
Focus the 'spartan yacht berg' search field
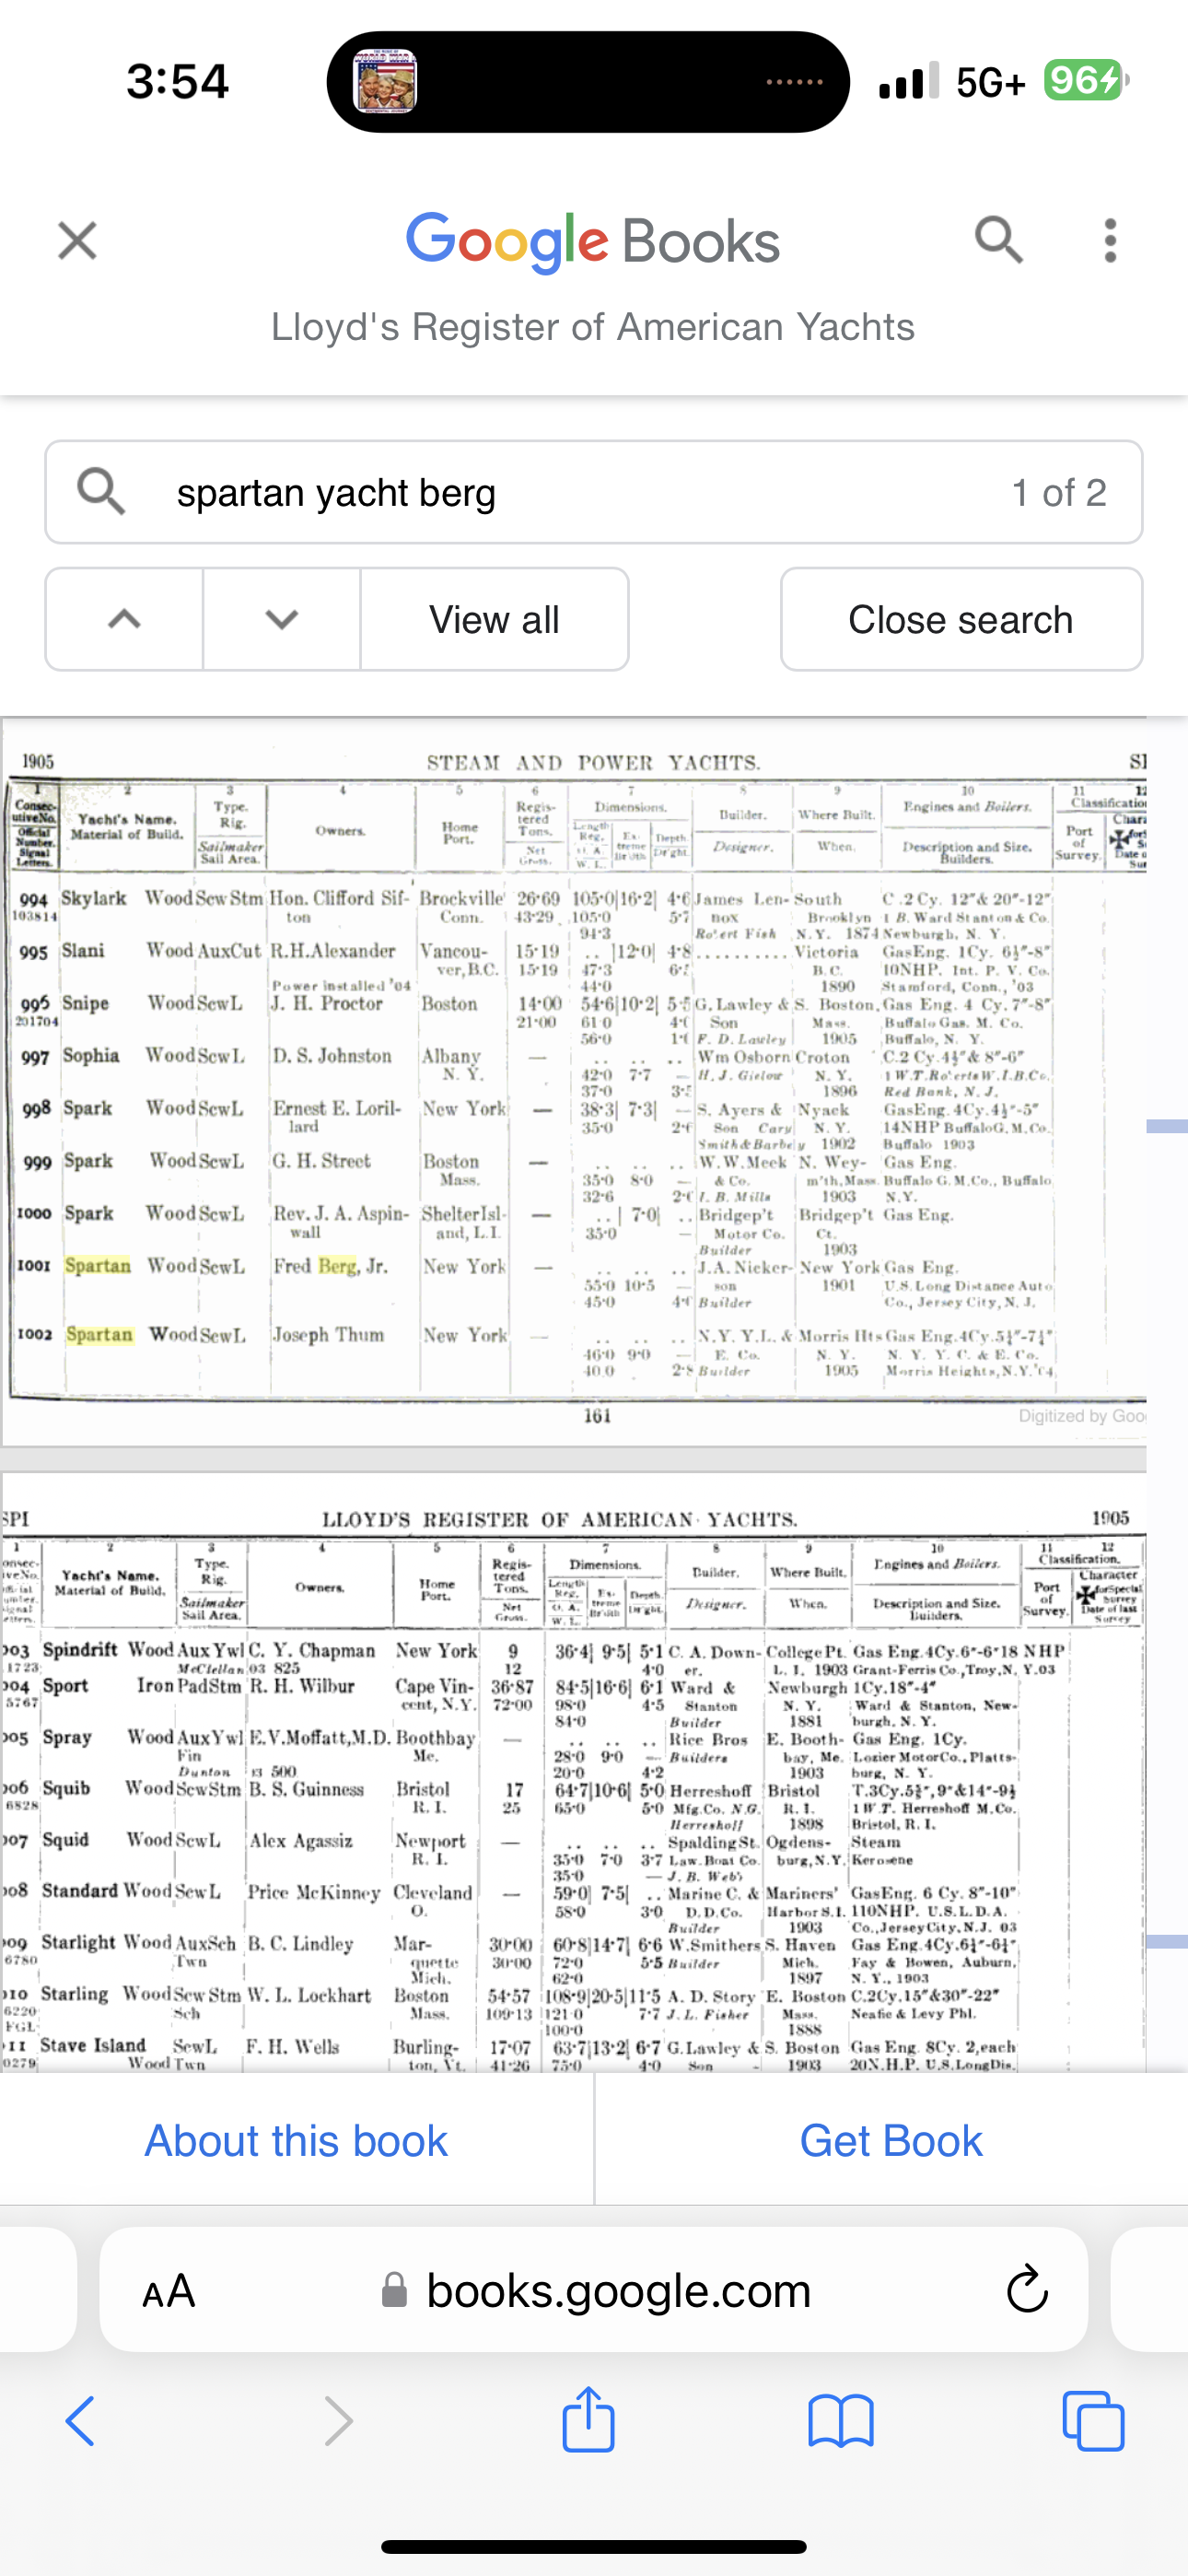[580, 492]
